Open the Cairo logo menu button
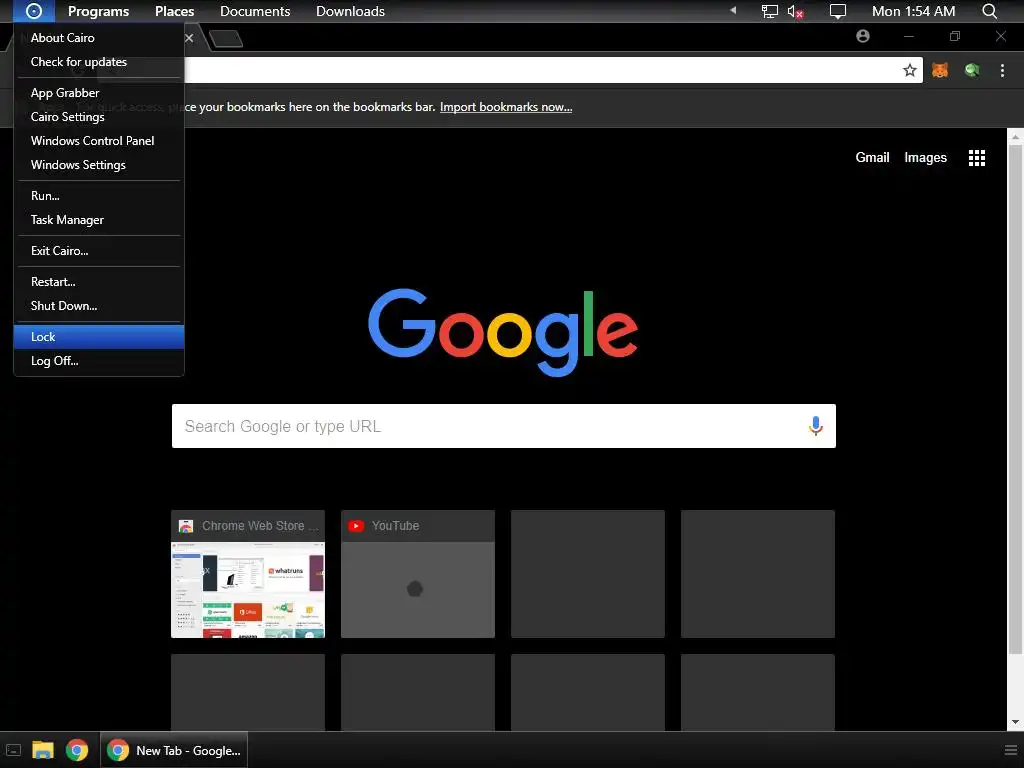The height and width of the screenshot is (768, 1024). point(33,11)
